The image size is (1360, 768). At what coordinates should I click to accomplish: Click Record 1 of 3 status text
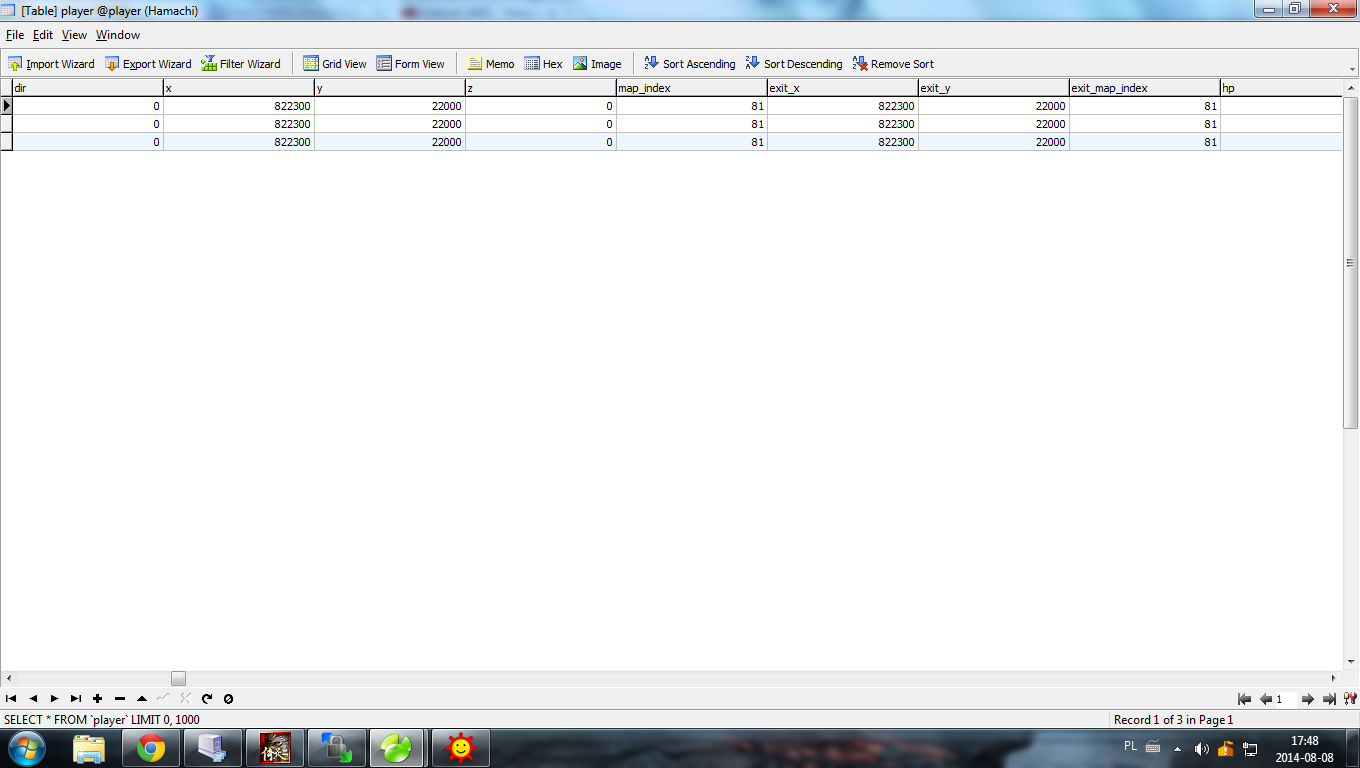(1173, 720)
